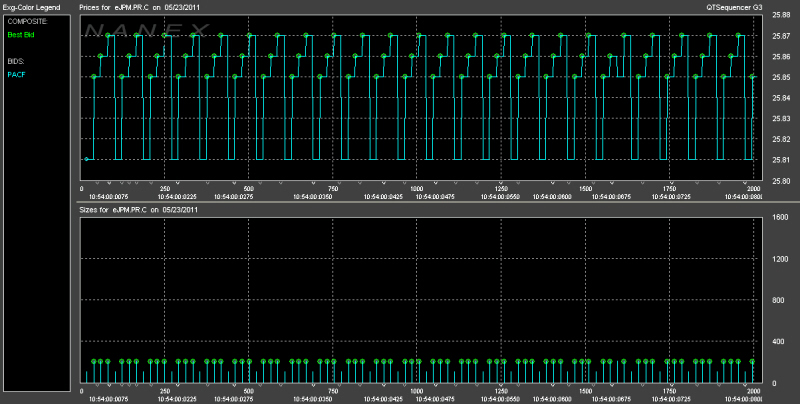800x404 pixels.
Task: Click the 800 size axis label
Action: tap(779, 300)
